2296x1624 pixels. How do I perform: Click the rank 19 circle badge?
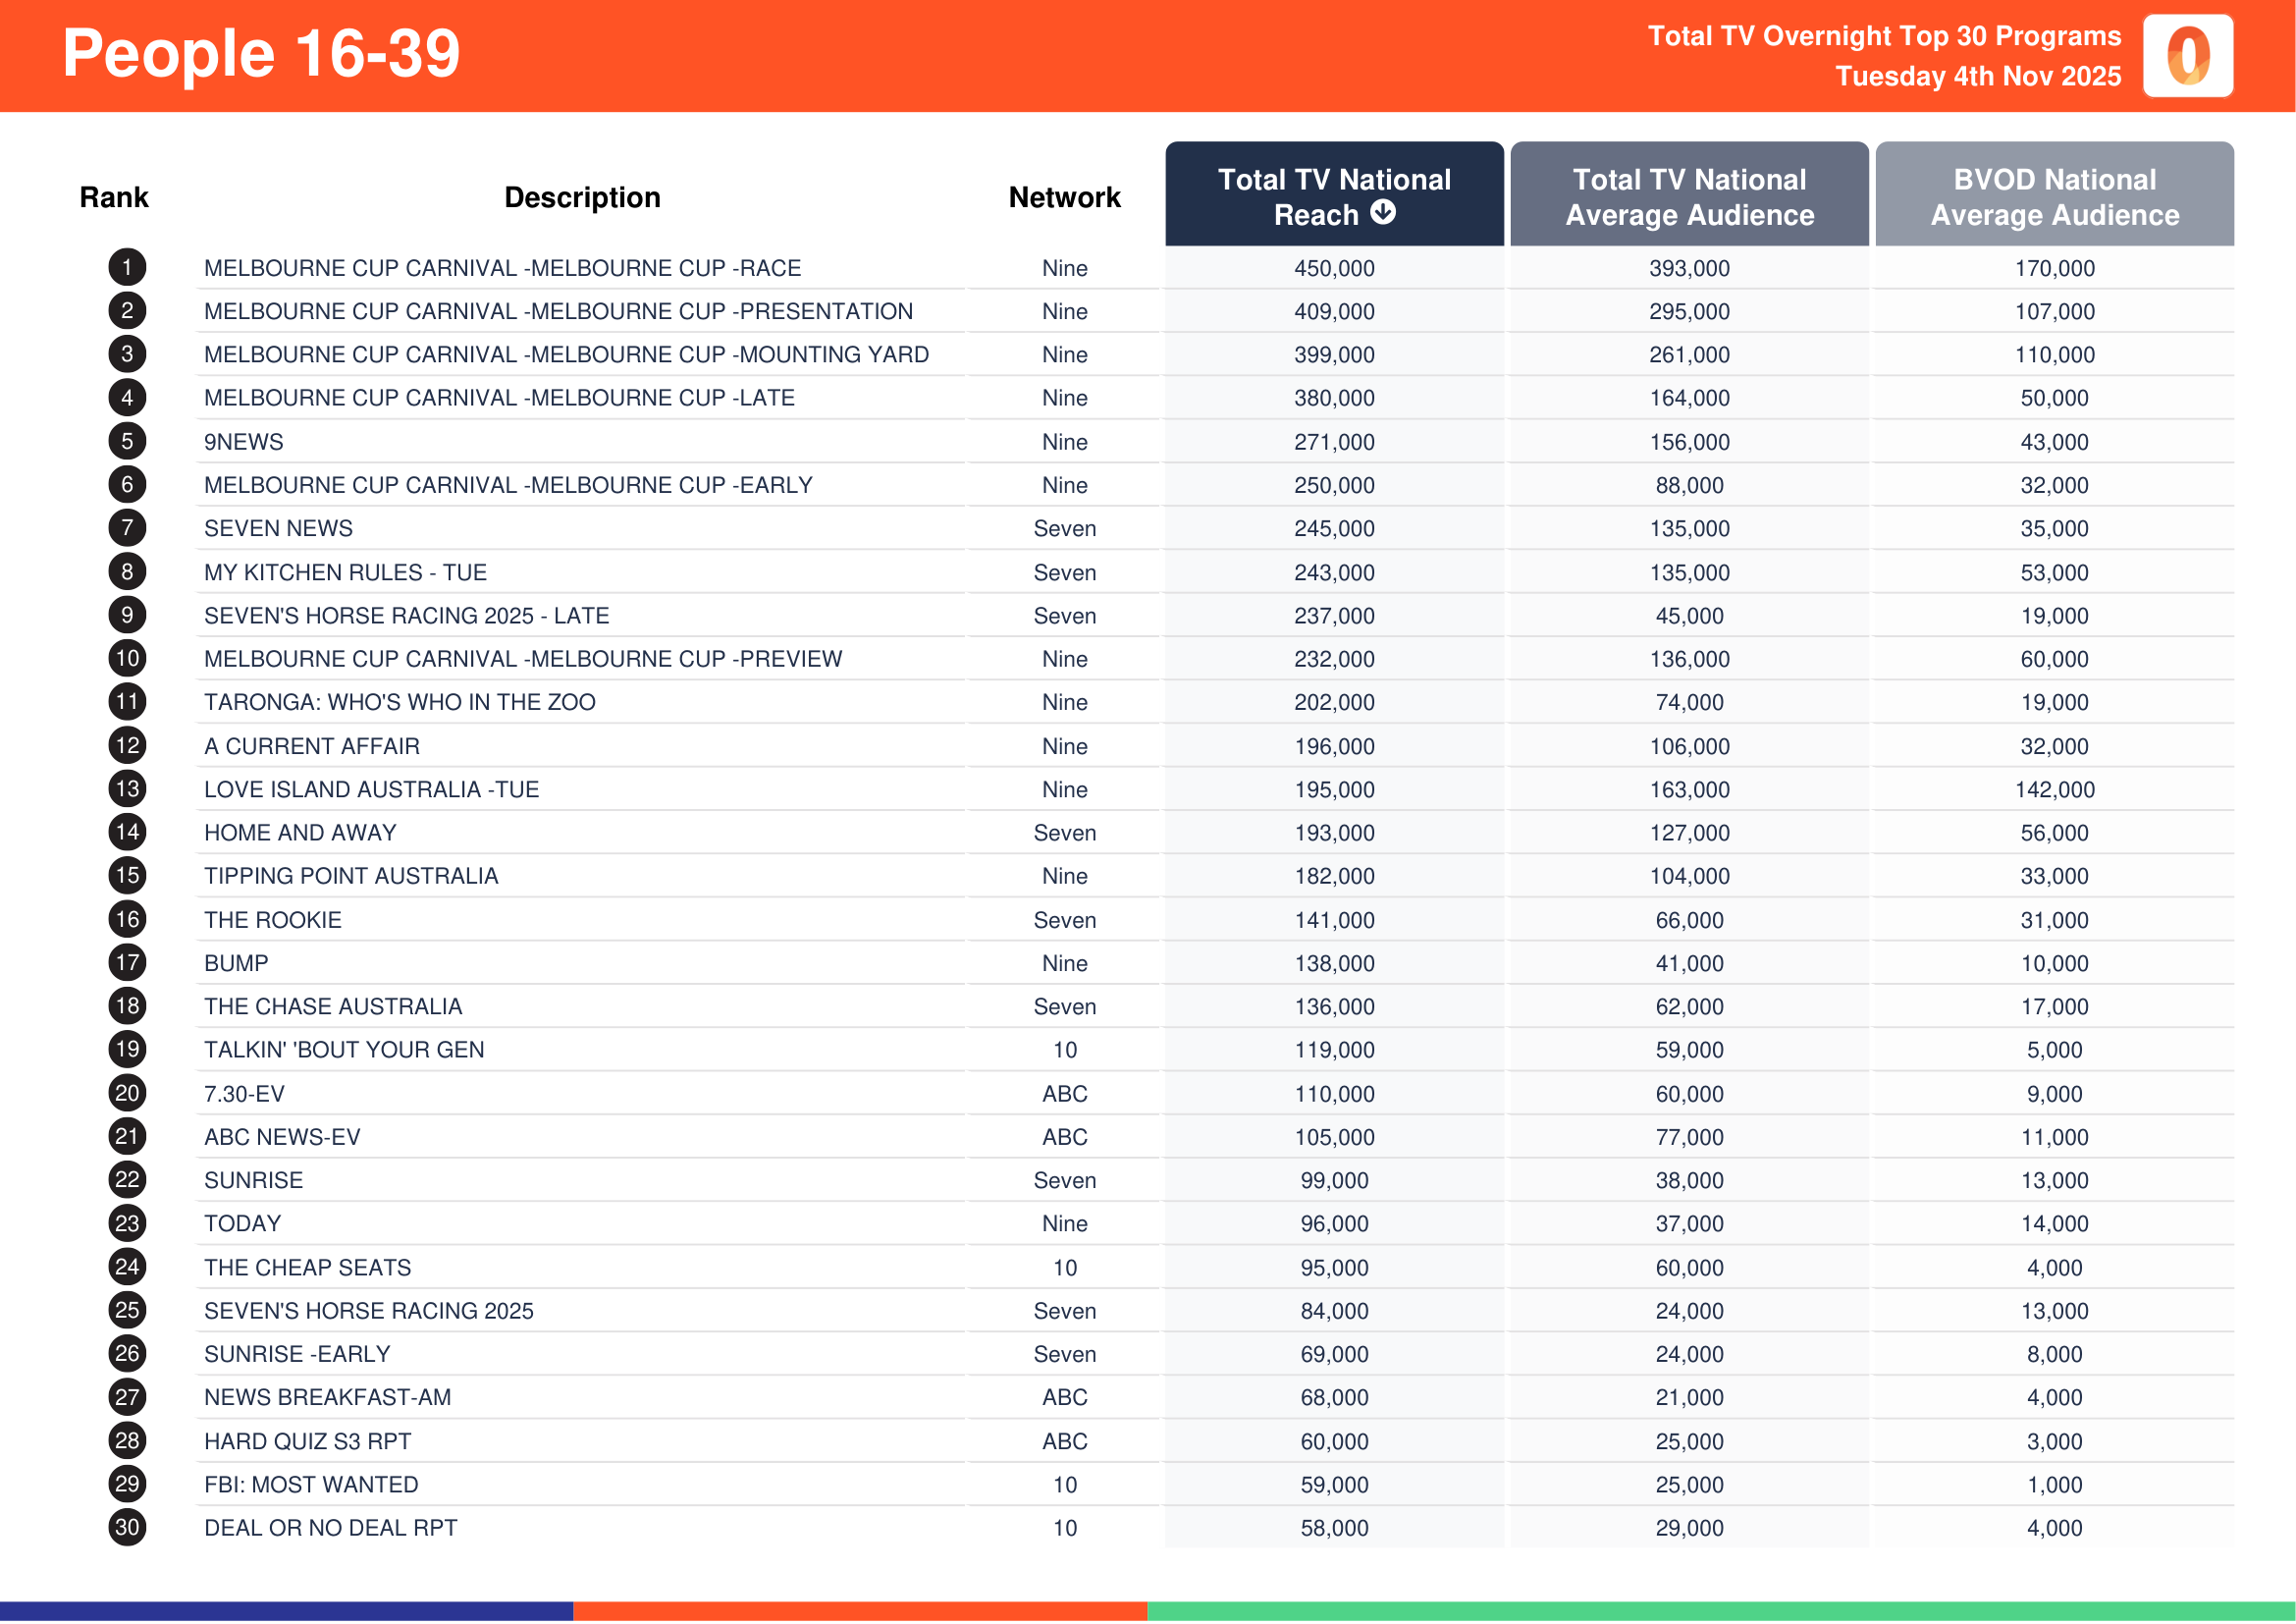pyautogui.click(x=127, y=1049)
